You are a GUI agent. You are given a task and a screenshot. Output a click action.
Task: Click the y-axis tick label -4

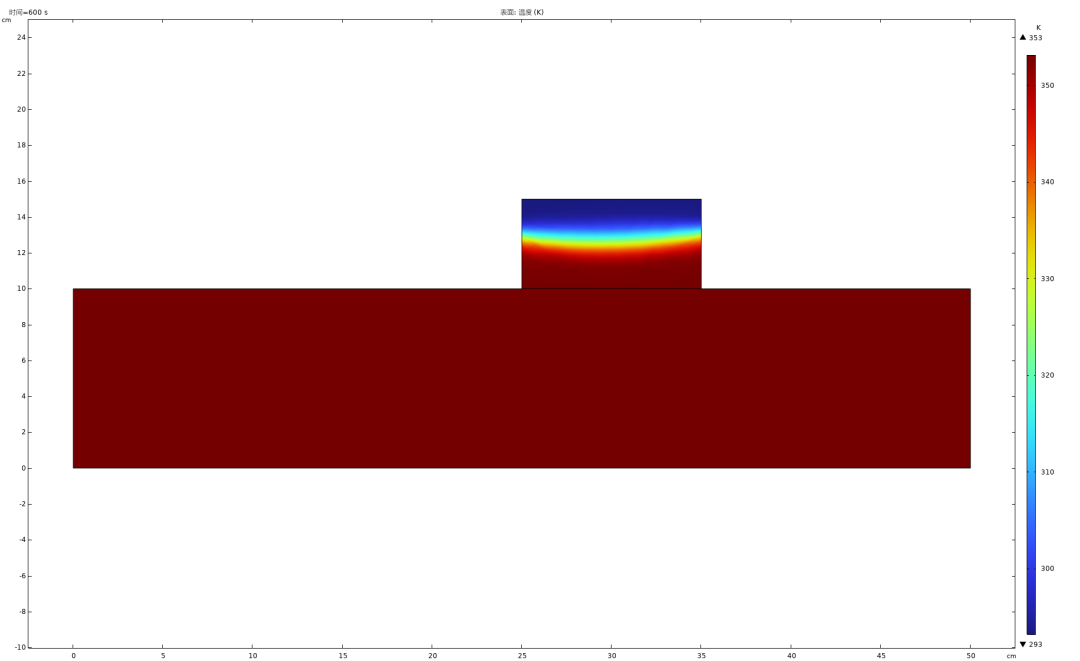coord(22,540)
